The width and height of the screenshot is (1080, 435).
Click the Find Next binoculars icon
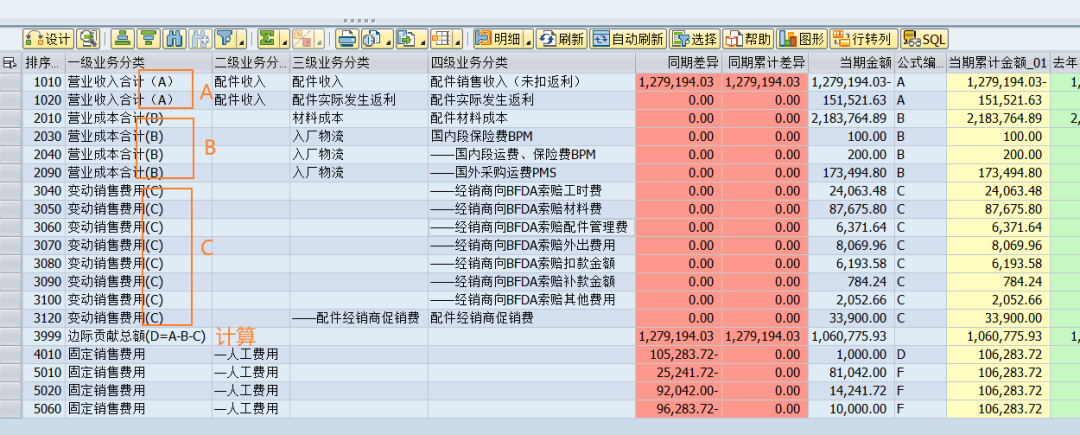(200, 39)
